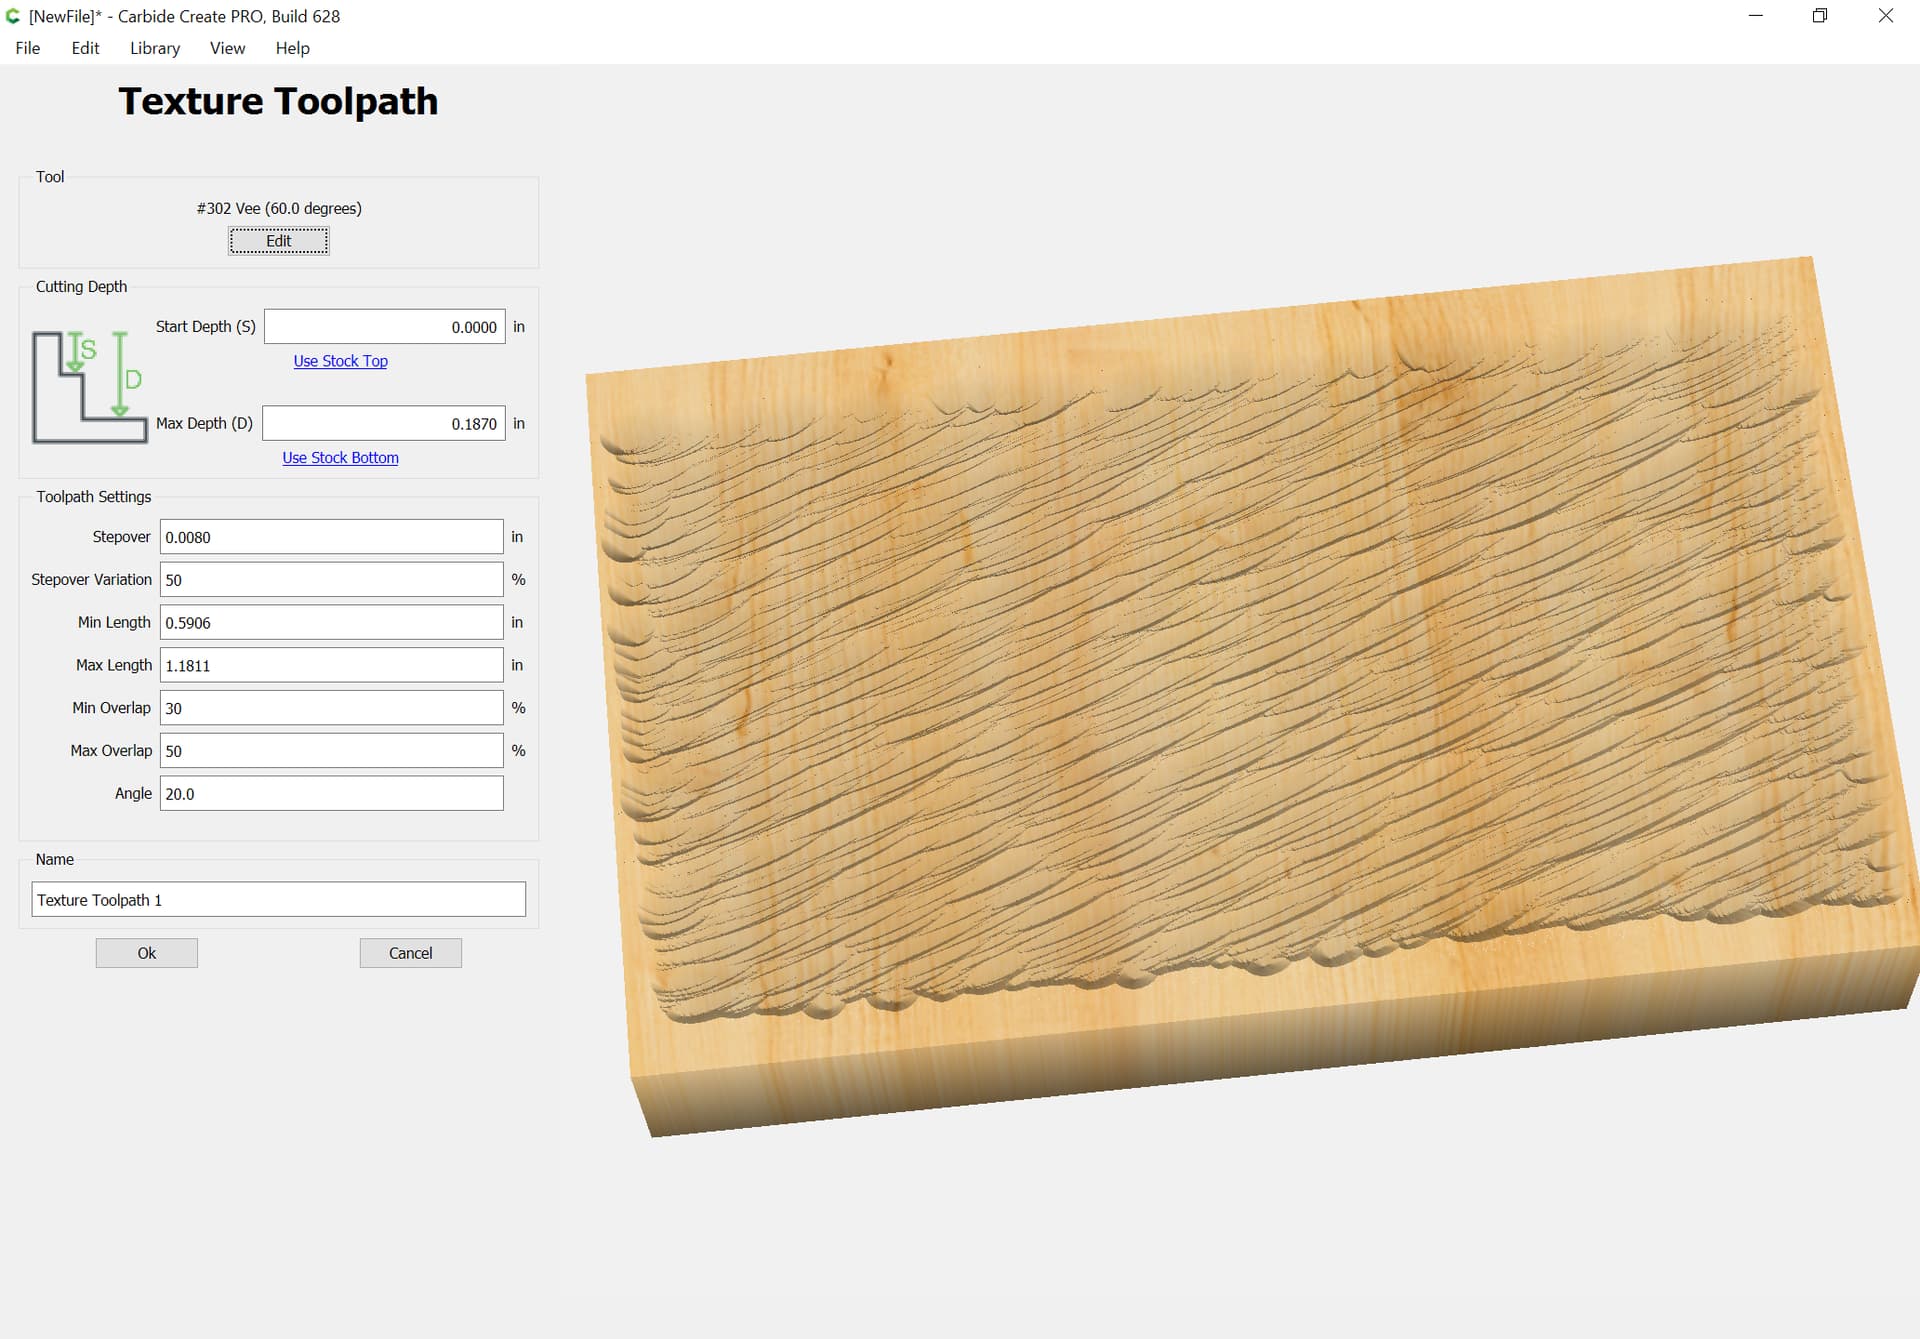Click the cutting depth diagram icon

coord(90,387)
